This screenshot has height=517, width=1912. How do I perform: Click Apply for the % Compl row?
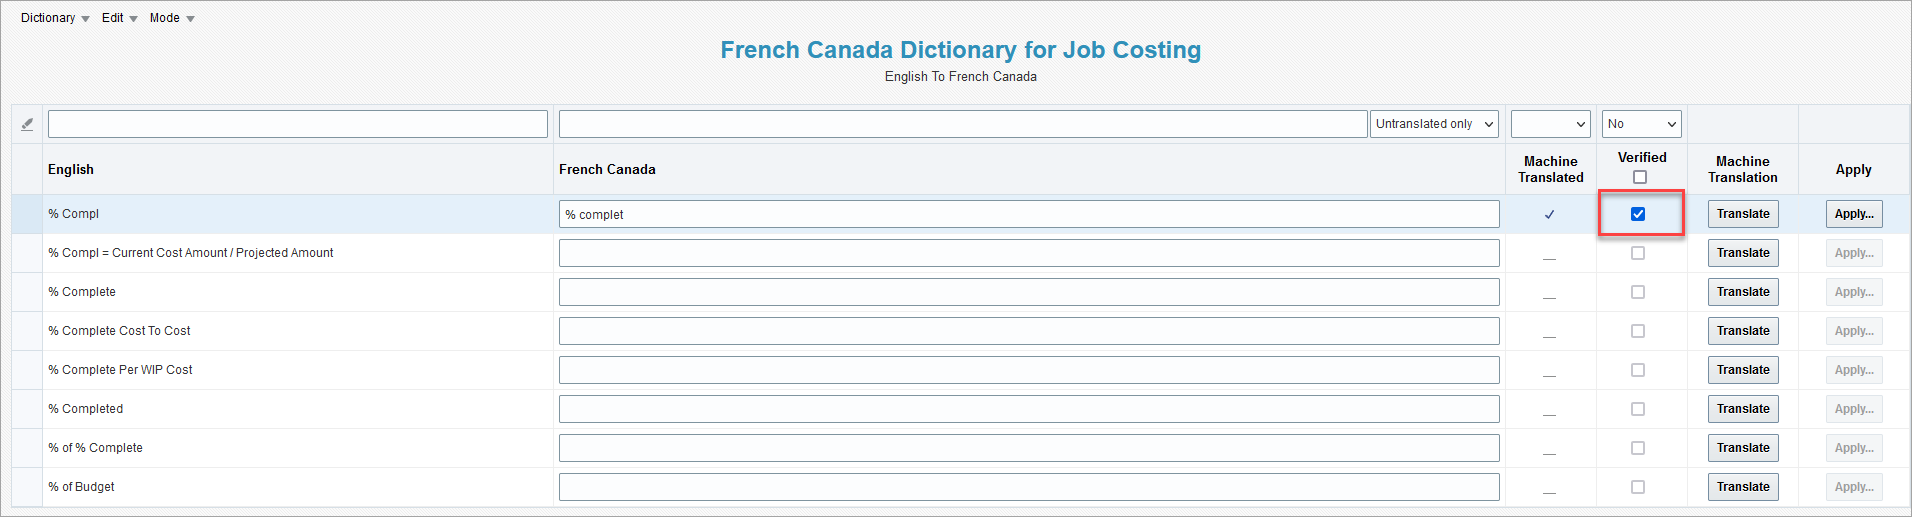[1854, 214]
